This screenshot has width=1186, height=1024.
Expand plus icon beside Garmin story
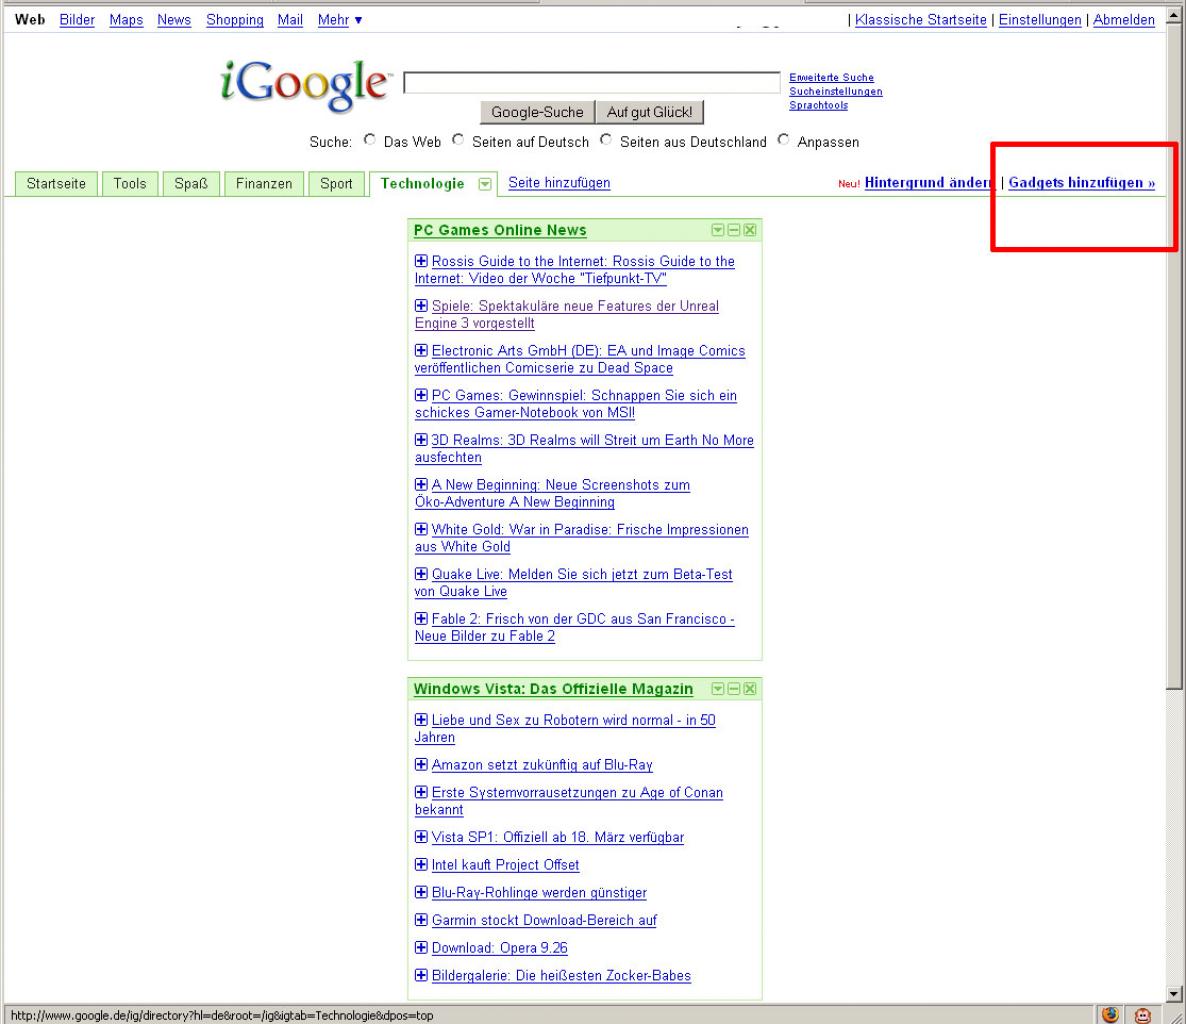point(421,920)
